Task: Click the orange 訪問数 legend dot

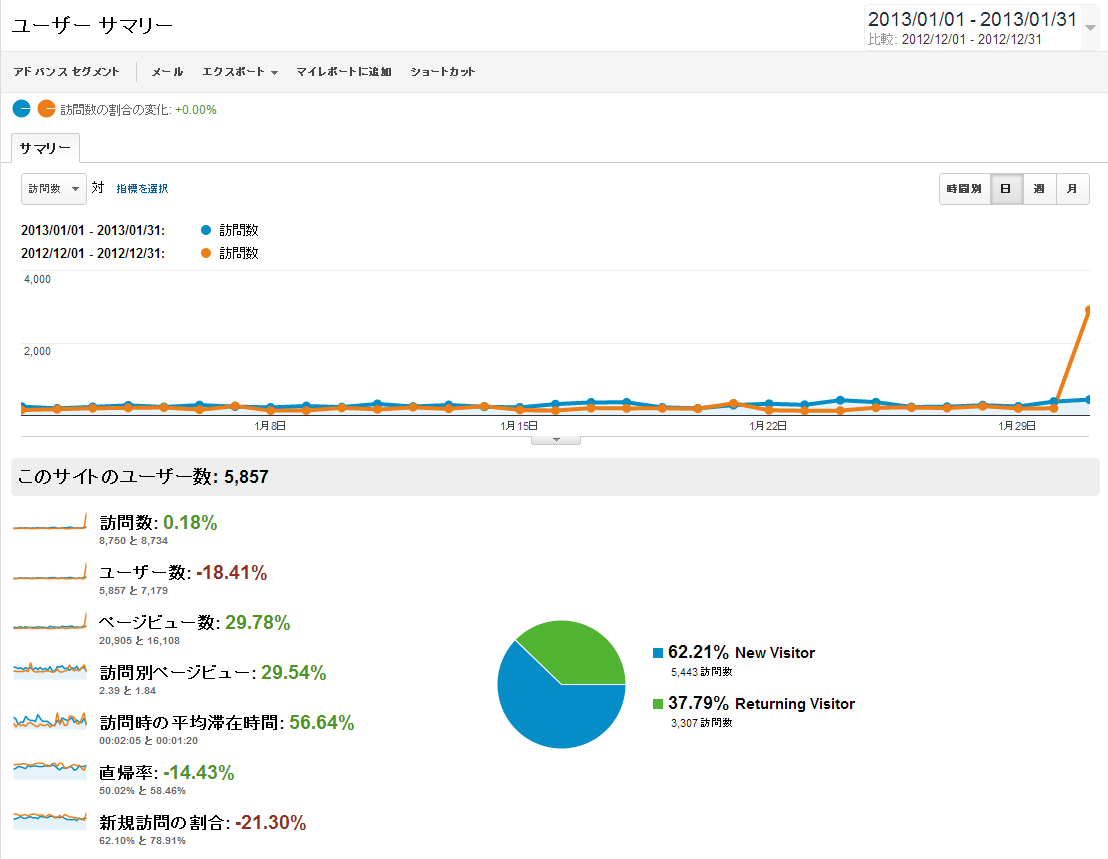Action: (206, 253)
